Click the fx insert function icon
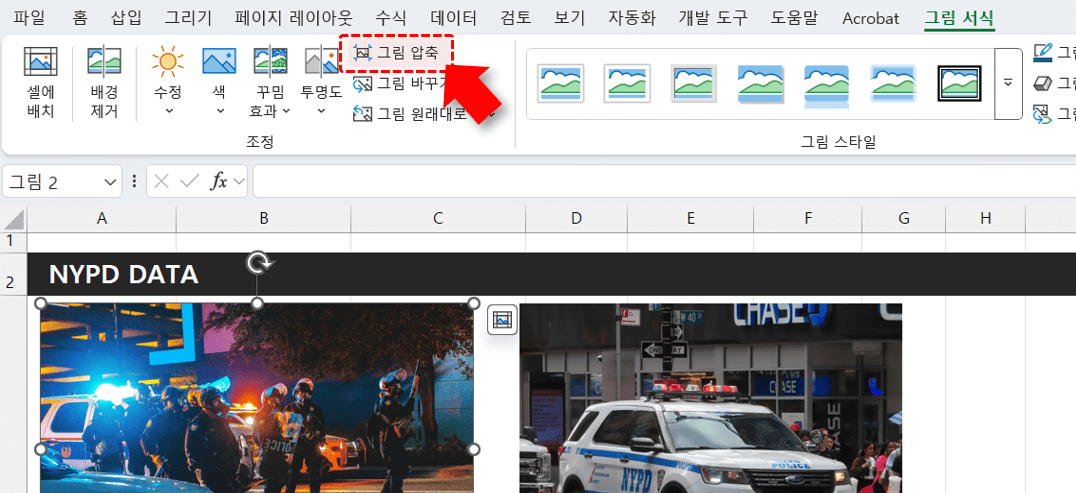This screenshot has width=1076, height=493. (x=219, y=181)
